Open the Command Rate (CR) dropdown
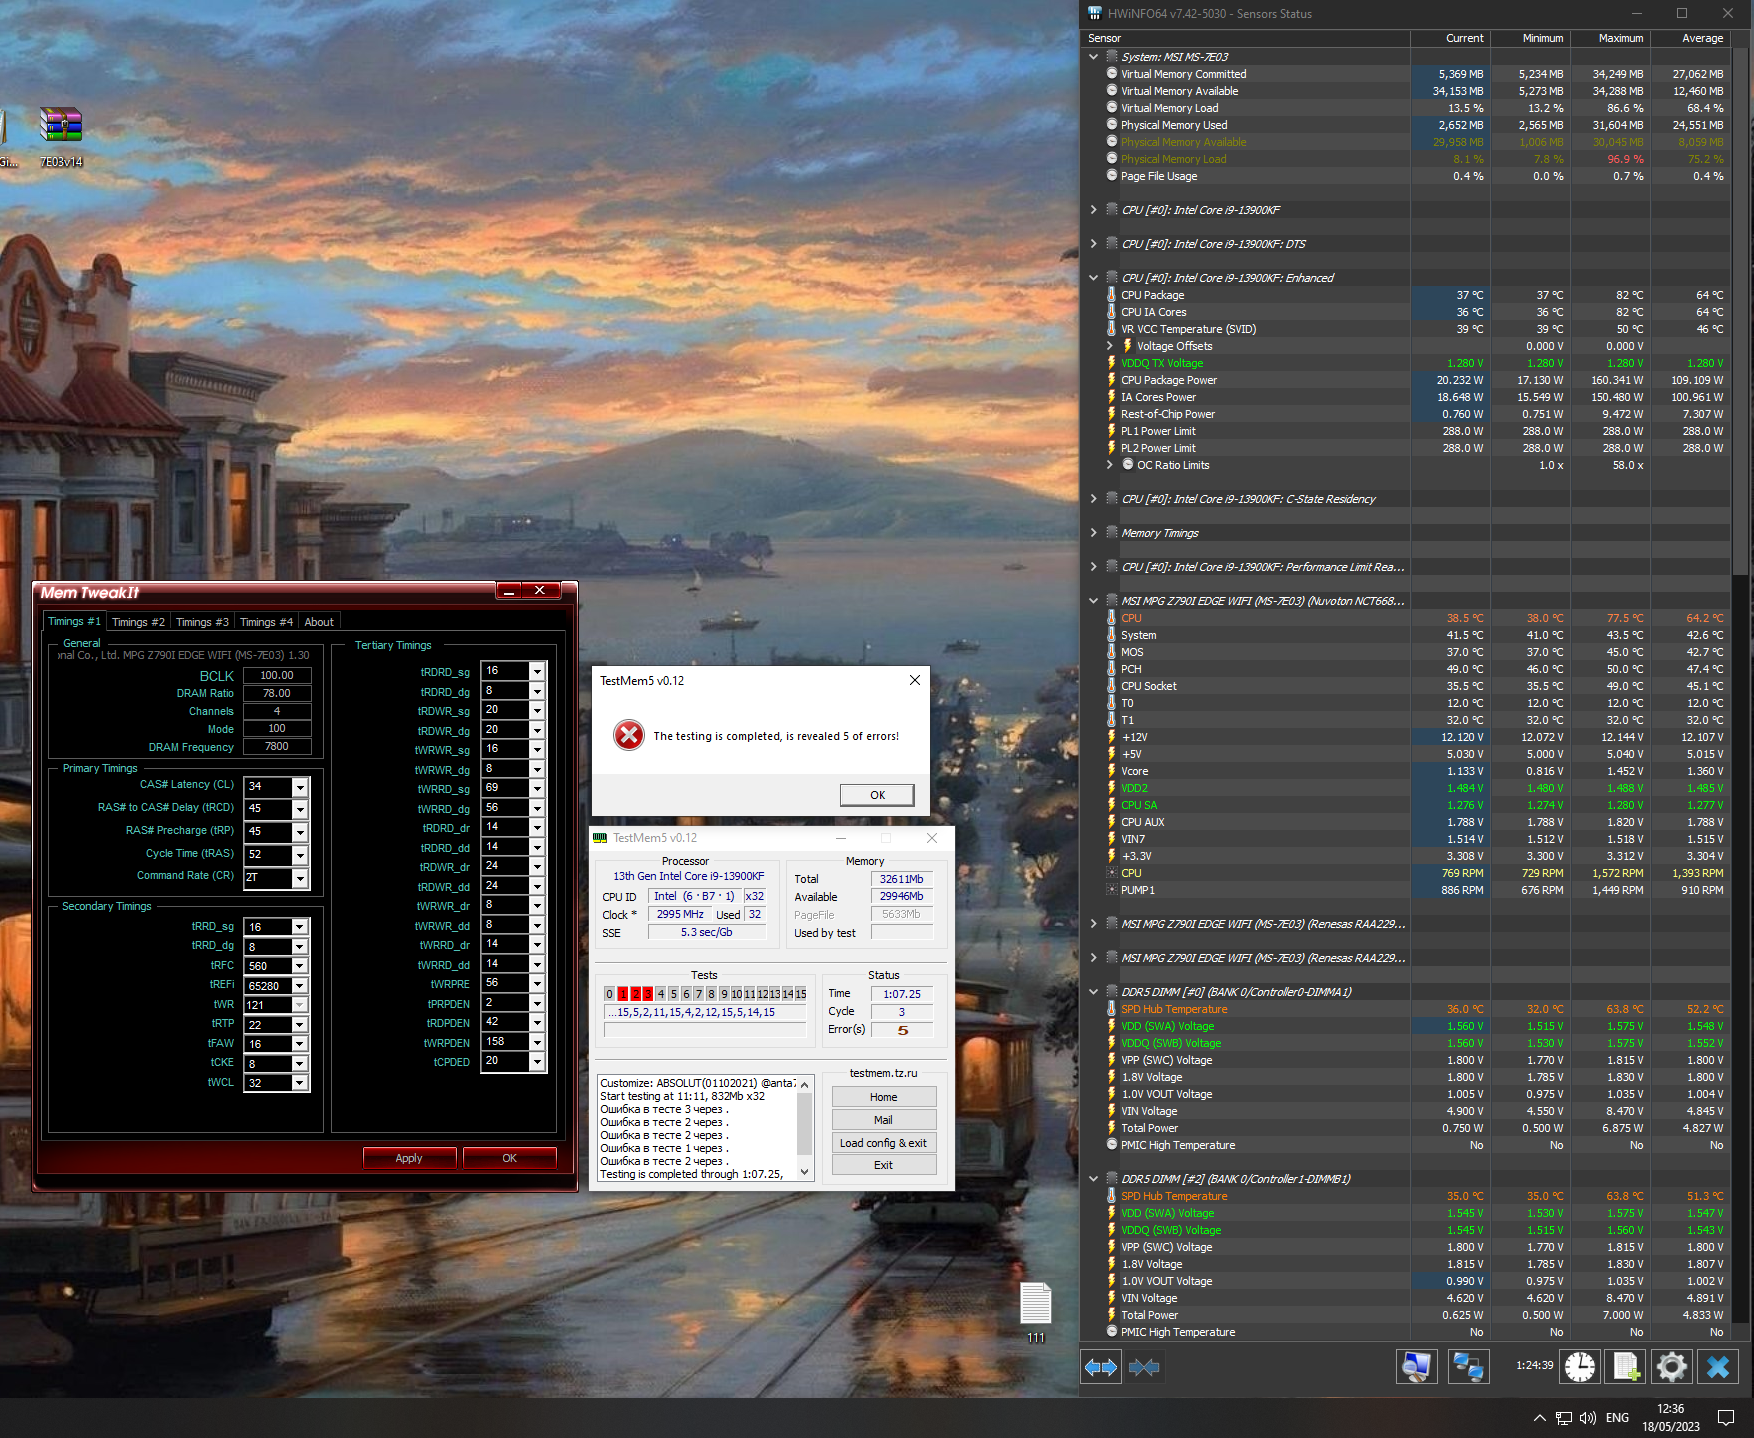Image resolution: width=1754 pixels, height=1438 pixels. (299, 878)
